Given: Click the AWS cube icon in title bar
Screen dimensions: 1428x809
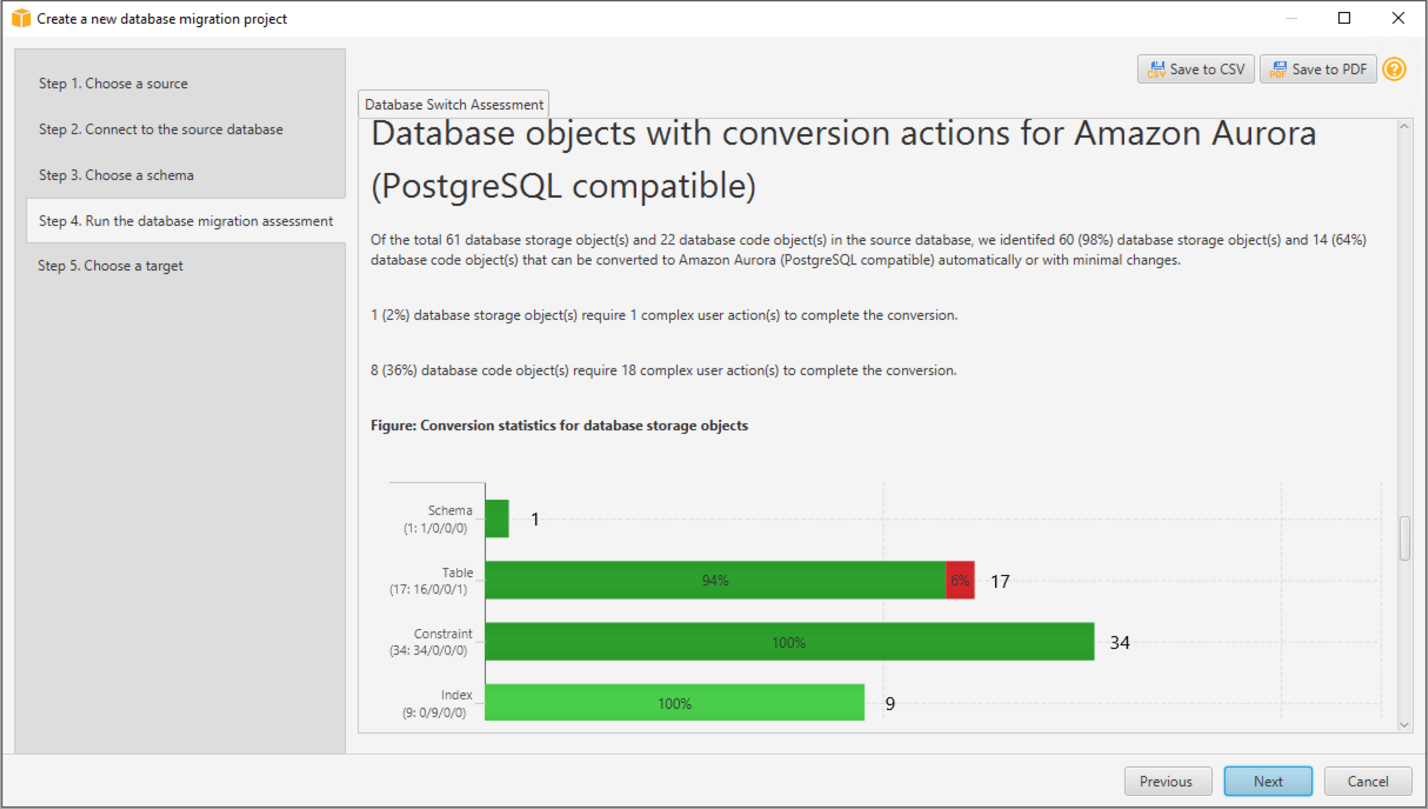Looking at the screenshot, I should 21,18.
